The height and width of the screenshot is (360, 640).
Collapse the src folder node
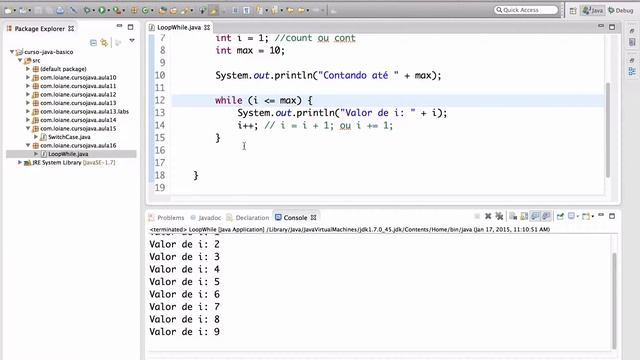[20, 60]
